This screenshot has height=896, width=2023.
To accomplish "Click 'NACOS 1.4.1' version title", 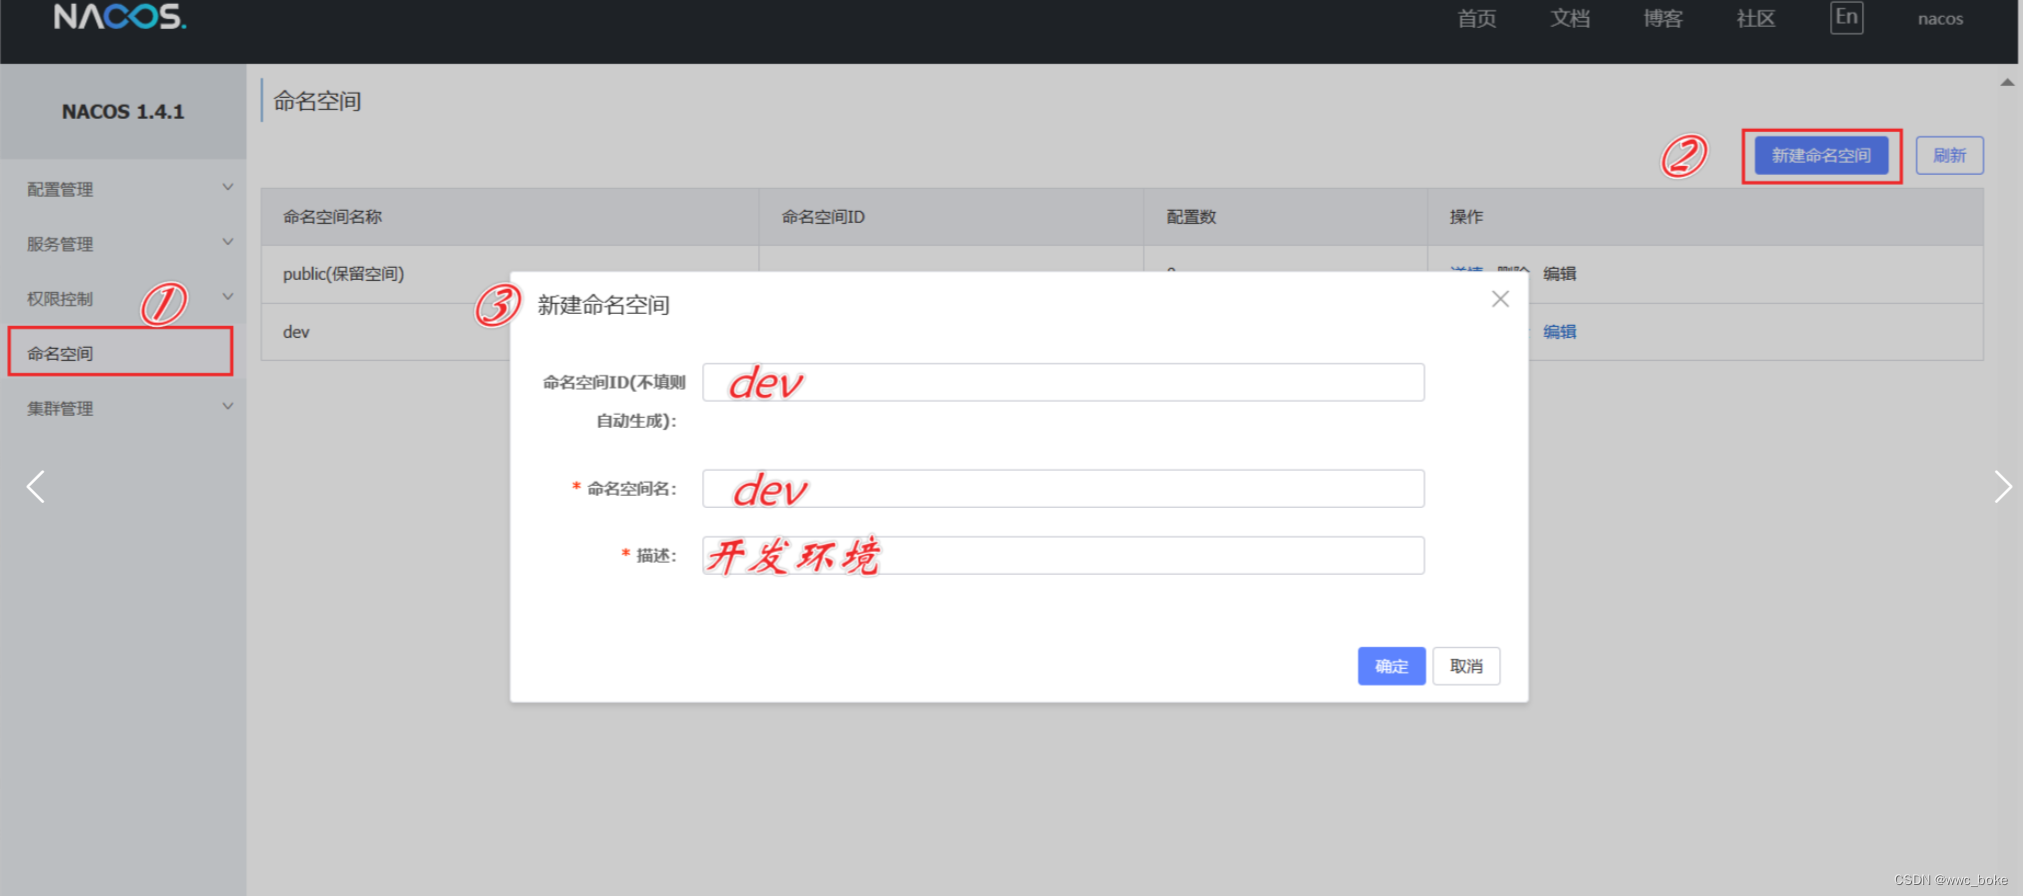I will pyautogui.click(x=123, y=112).
